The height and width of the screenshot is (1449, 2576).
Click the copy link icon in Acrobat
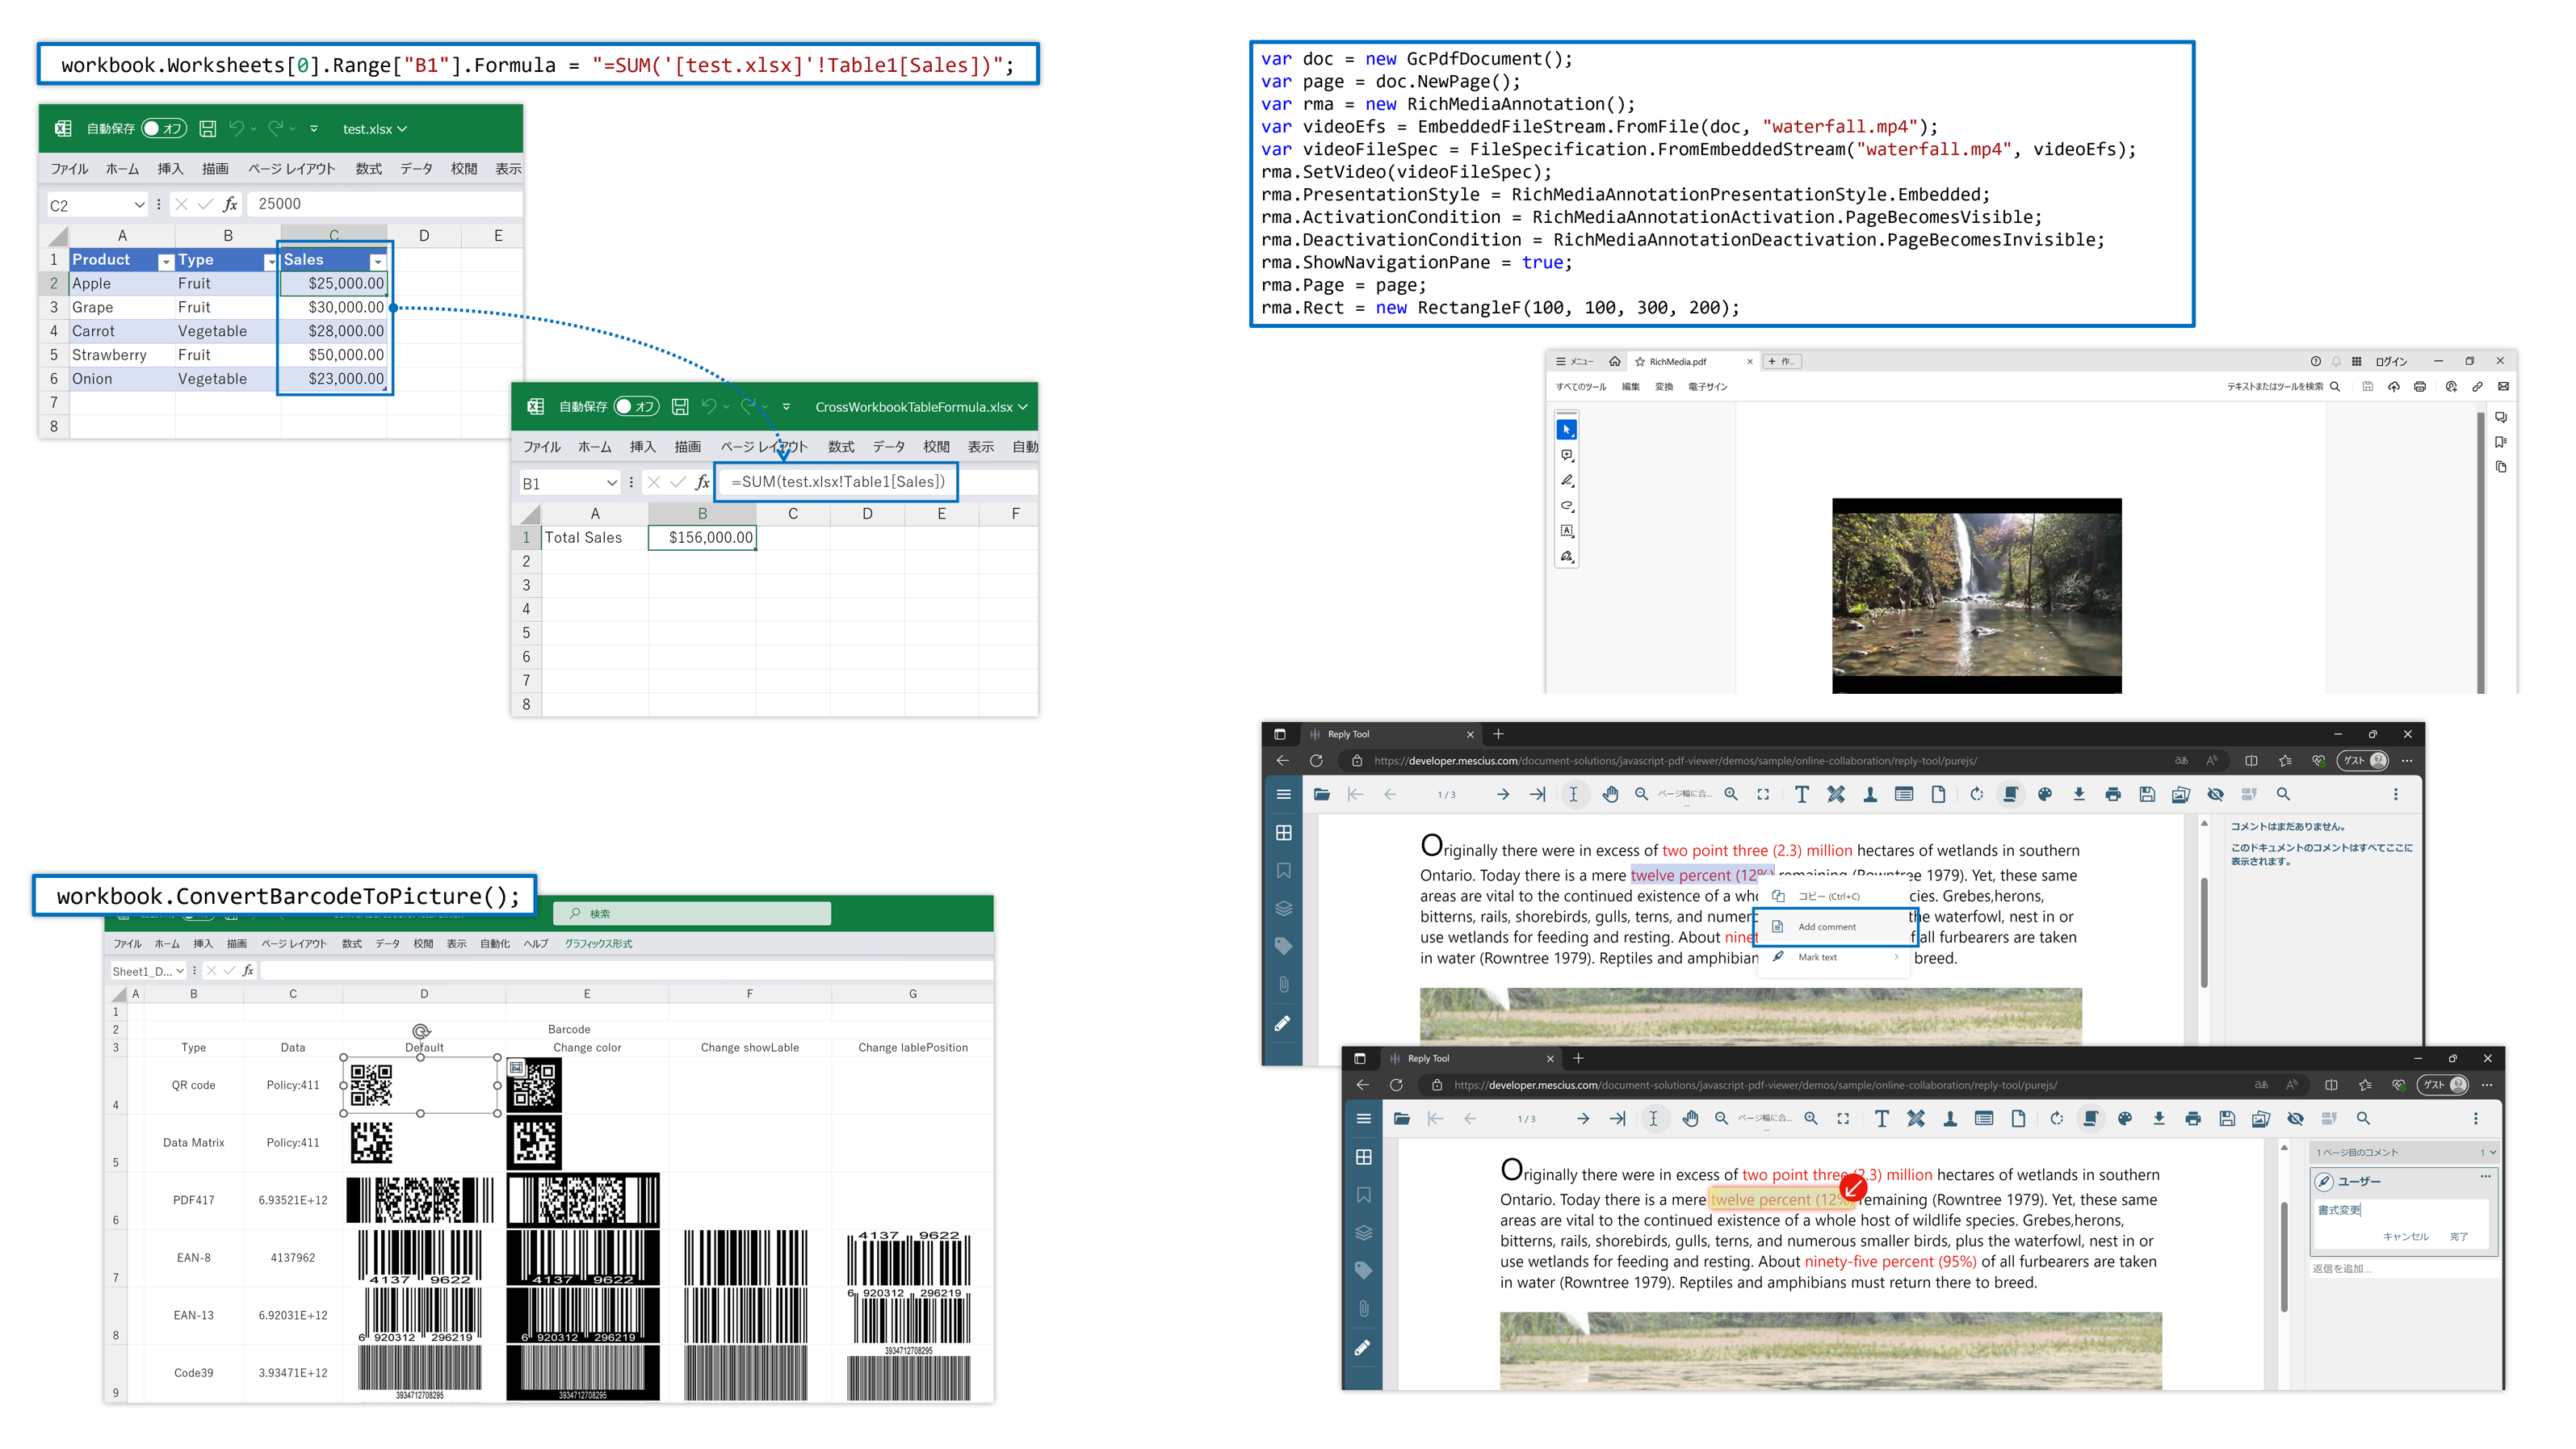(2477, 387)
